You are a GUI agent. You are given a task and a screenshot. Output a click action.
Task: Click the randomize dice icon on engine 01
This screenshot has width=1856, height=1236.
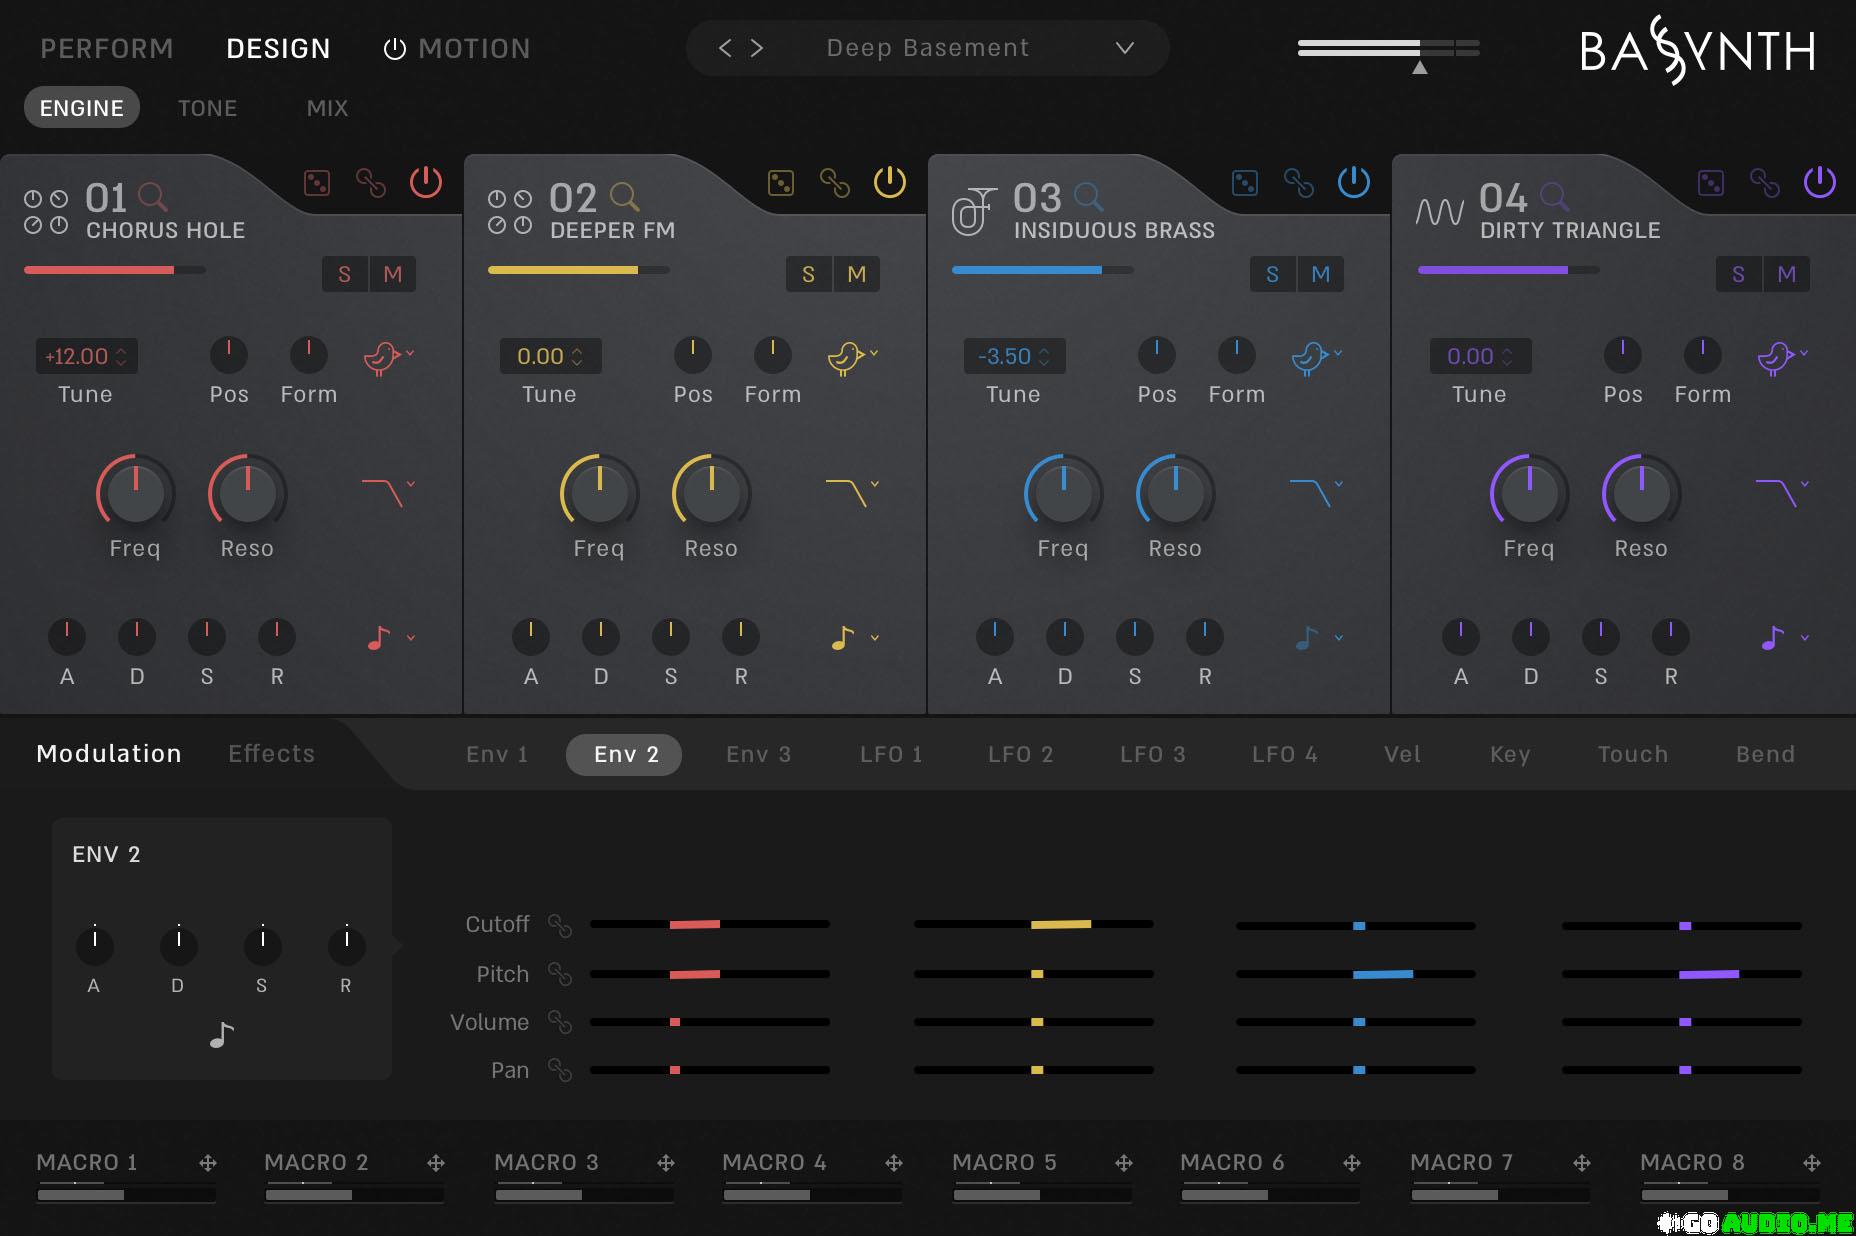tap(317, 183)
